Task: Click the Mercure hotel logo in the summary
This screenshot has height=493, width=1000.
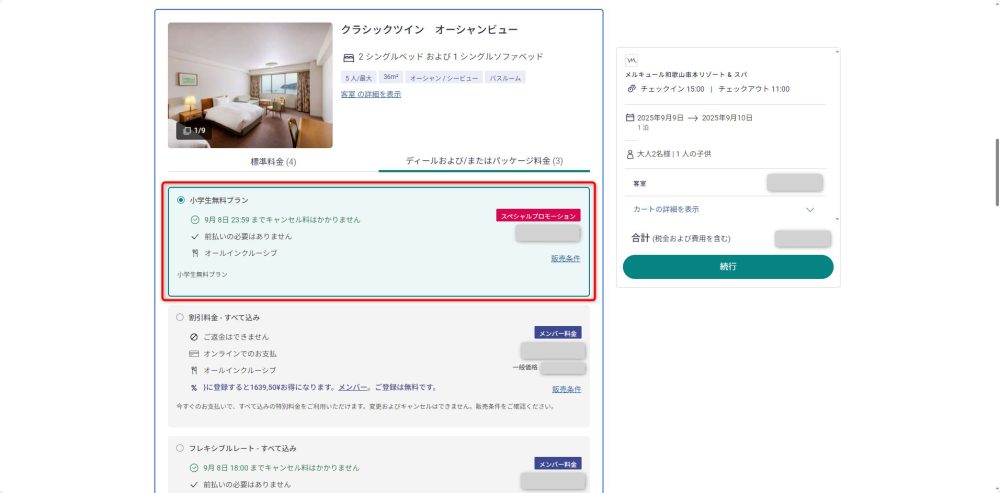Action: point(631,60)
